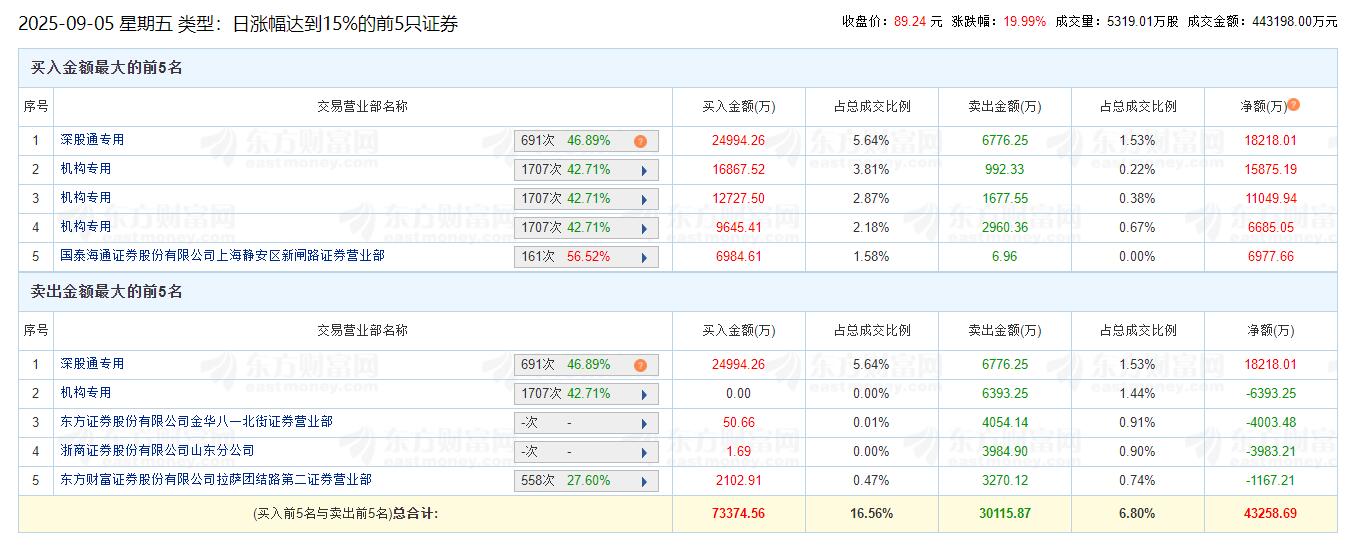Expand the 浙商证券山东分公司 row arrow
The height and width of the screenshot is (548, 1354).
pyautogui.click(x=644, y=453)
